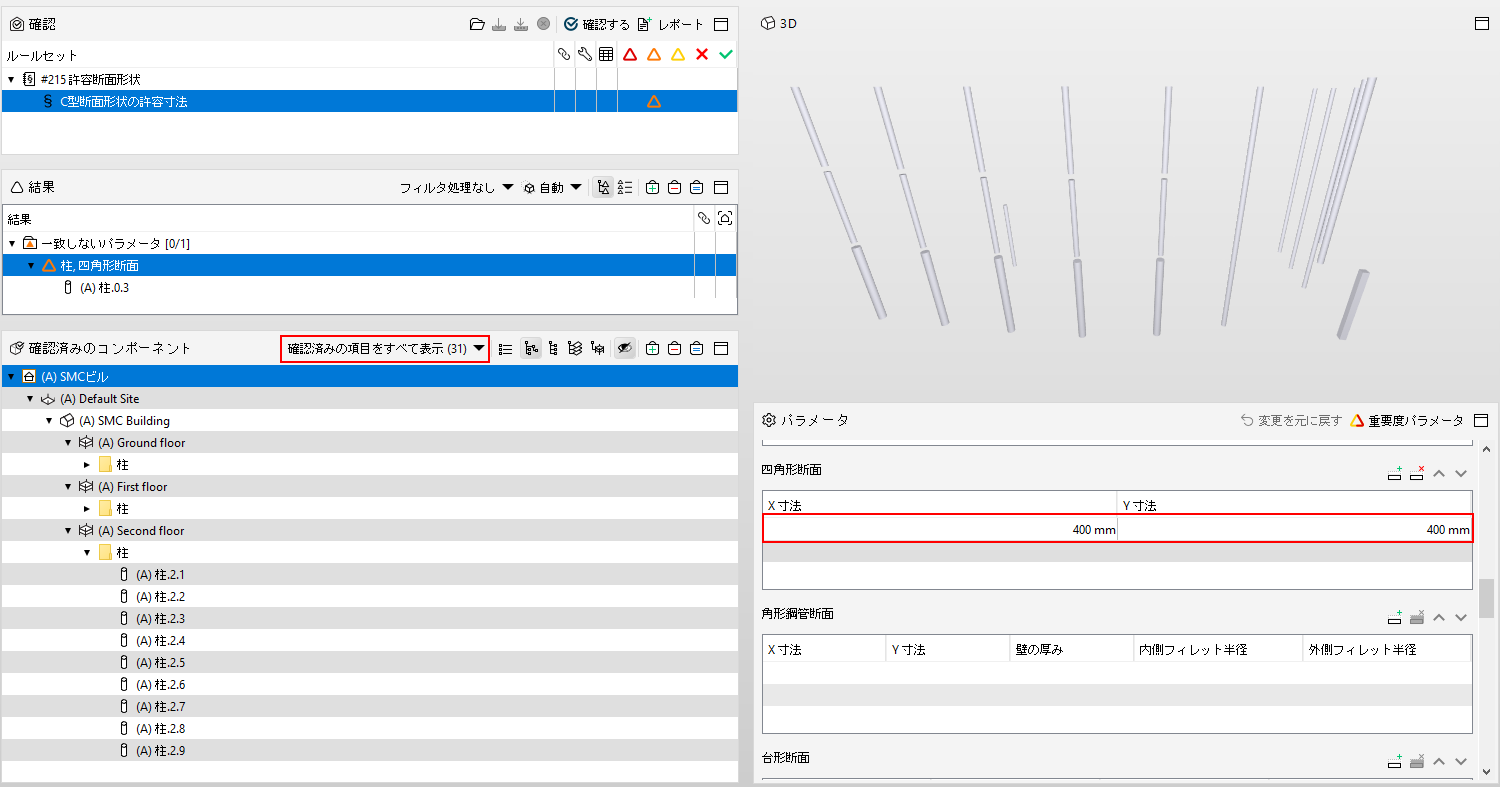The image size is (1500, 787).
Task: Switch to layers hierarchy view icon
Action: (x=575, y=349)
